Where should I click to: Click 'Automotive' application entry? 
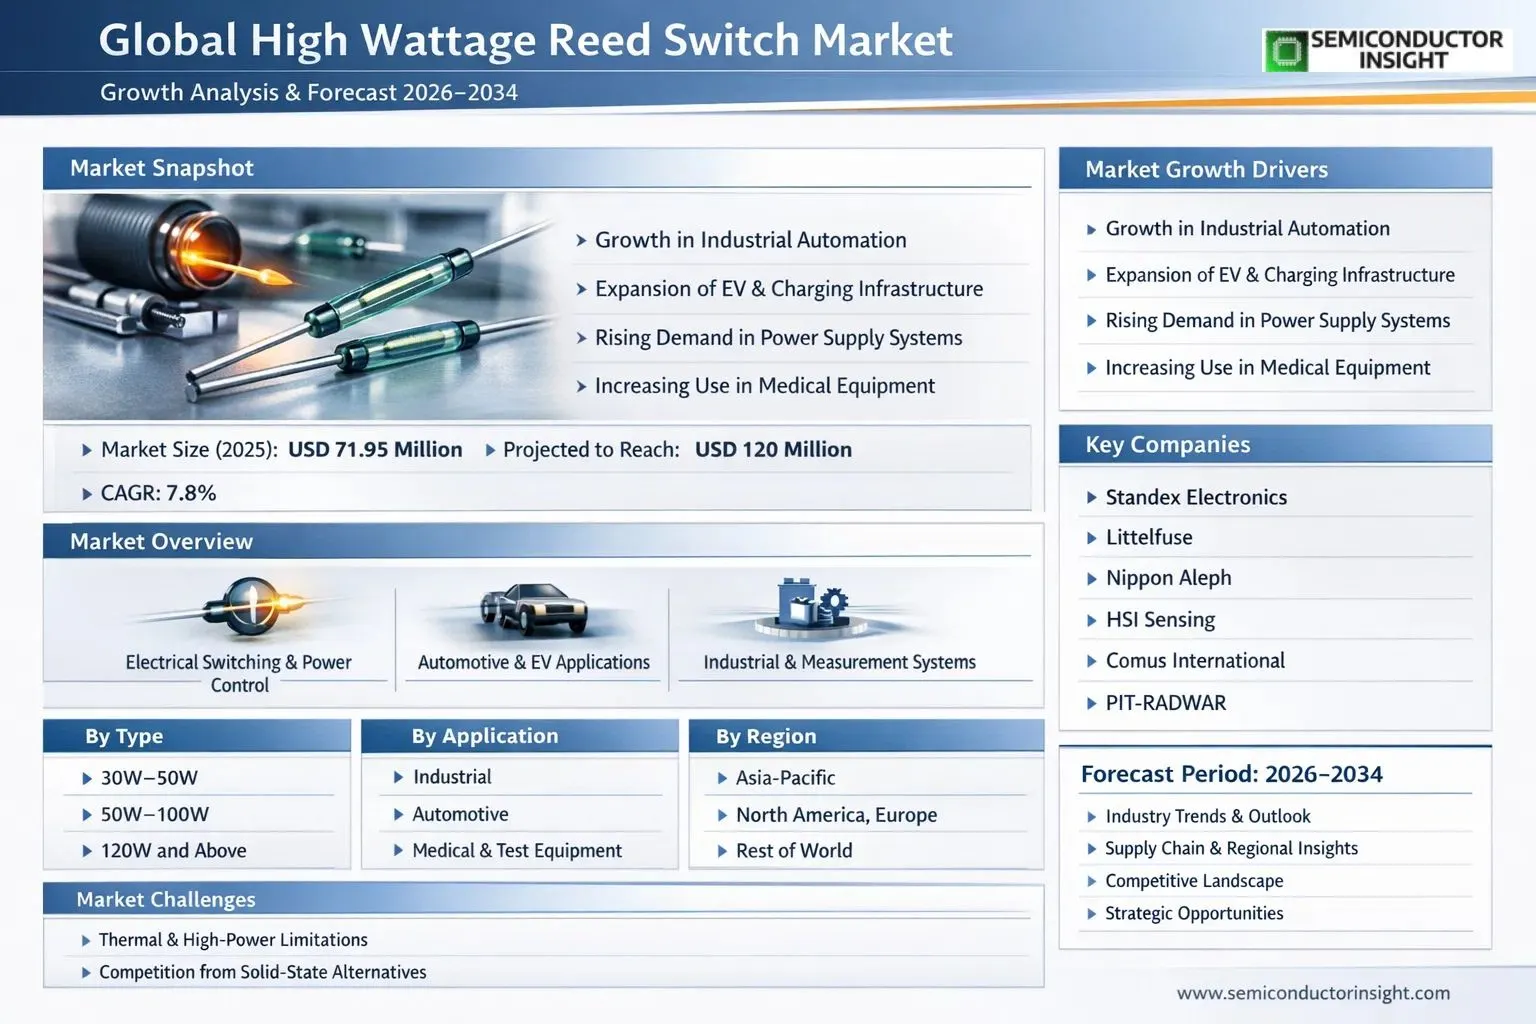click(x=460, y=814)
